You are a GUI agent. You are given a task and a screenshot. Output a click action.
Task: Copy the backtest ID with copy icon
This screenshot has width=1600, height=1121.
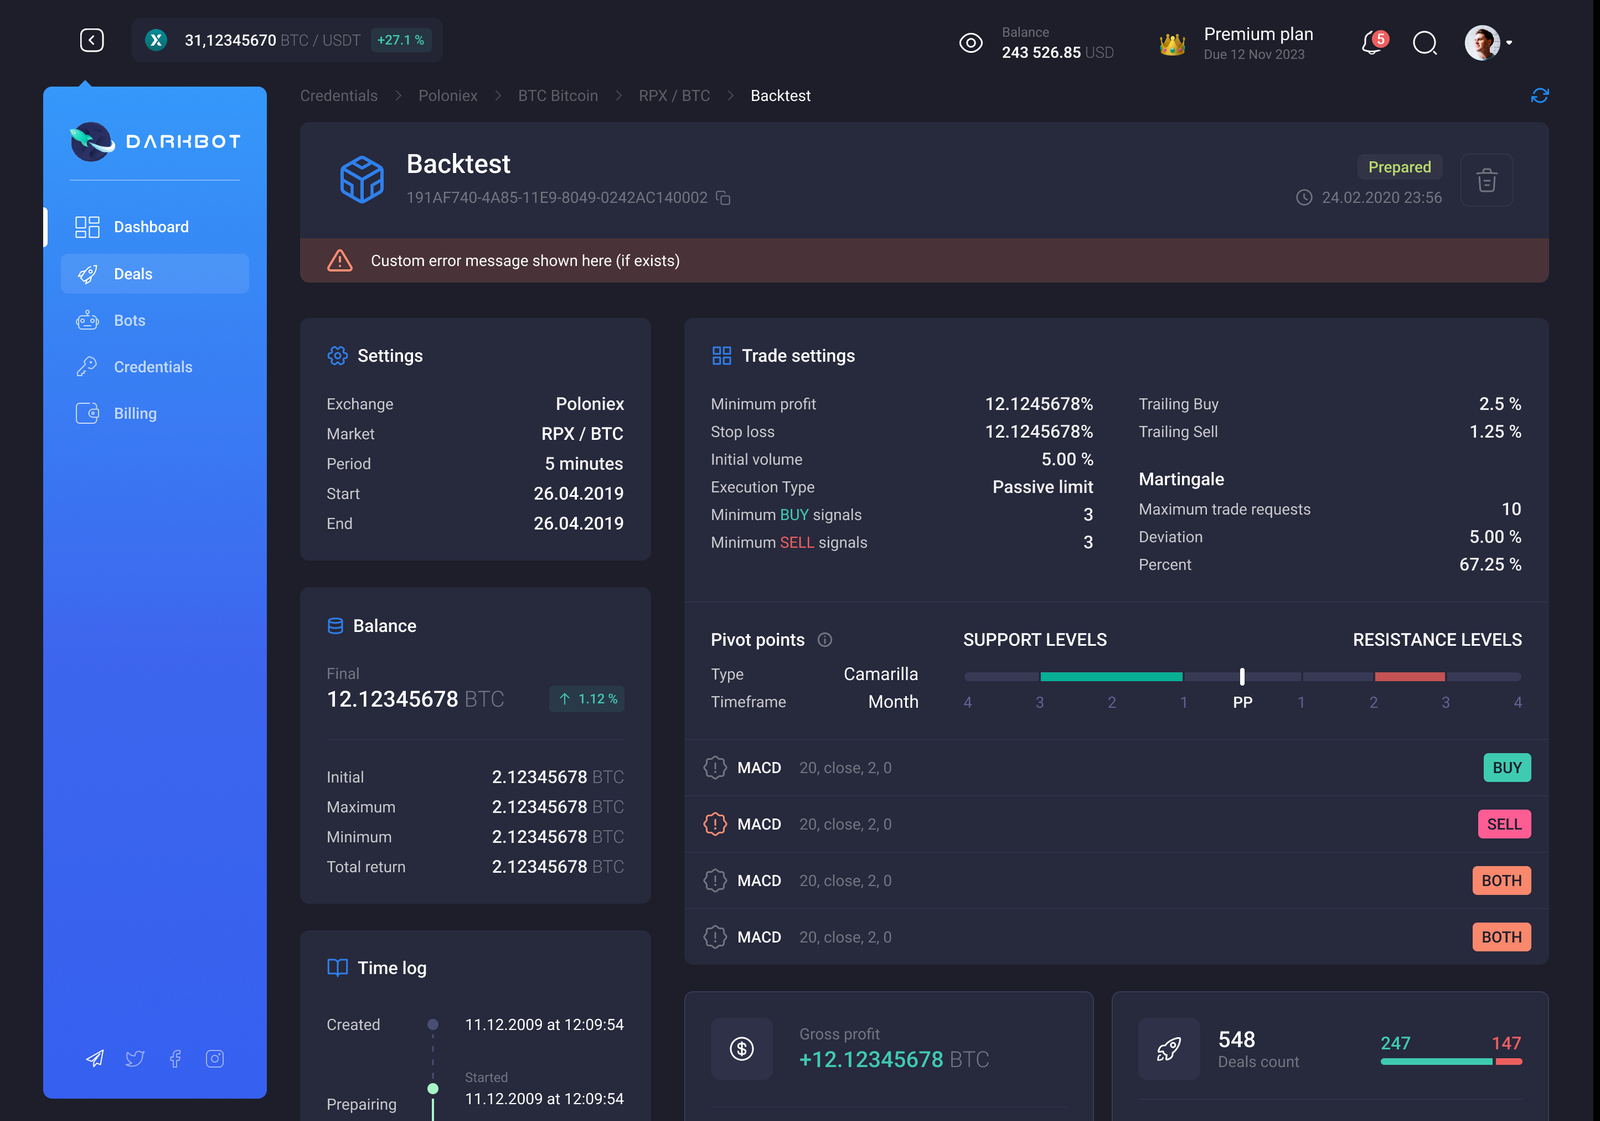(x=723, y=198)
